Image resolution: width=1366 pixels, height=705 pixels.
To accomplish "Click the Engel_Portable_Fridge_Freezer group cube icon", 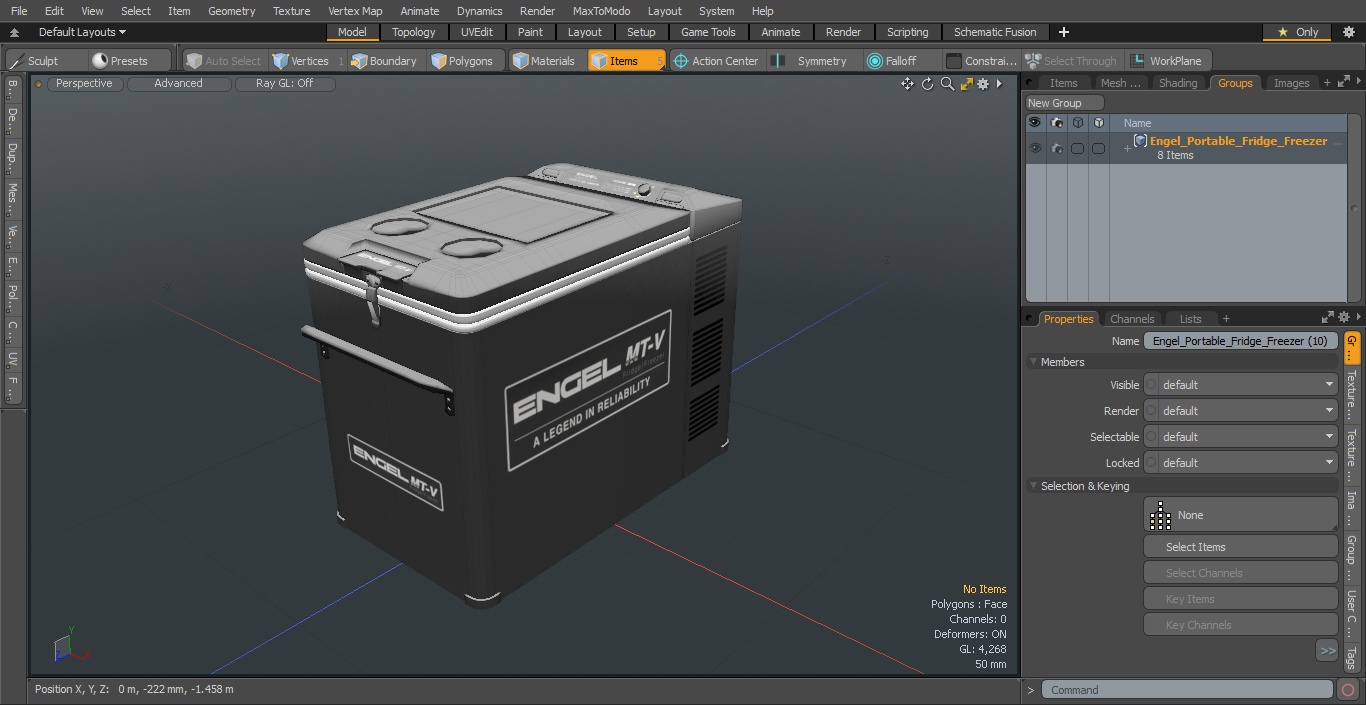I will (x=1140, y=141).
